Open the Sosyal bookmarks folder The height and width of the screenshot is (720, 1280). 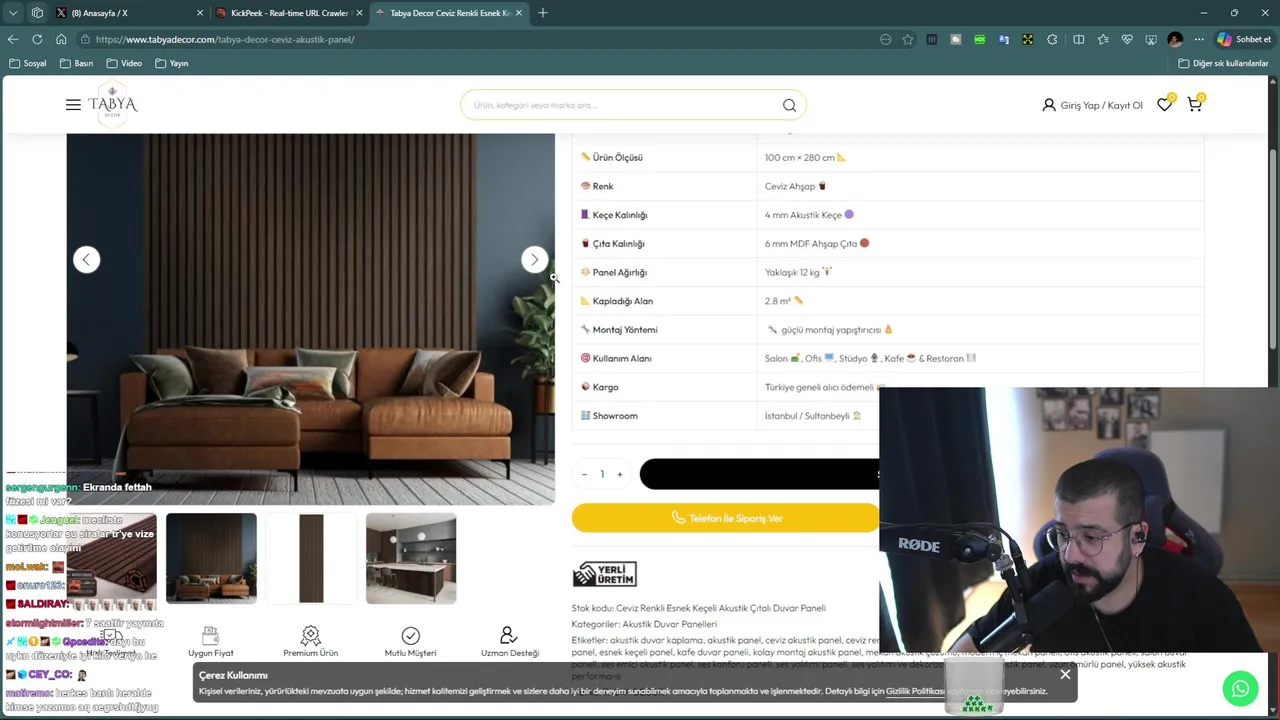28,63
